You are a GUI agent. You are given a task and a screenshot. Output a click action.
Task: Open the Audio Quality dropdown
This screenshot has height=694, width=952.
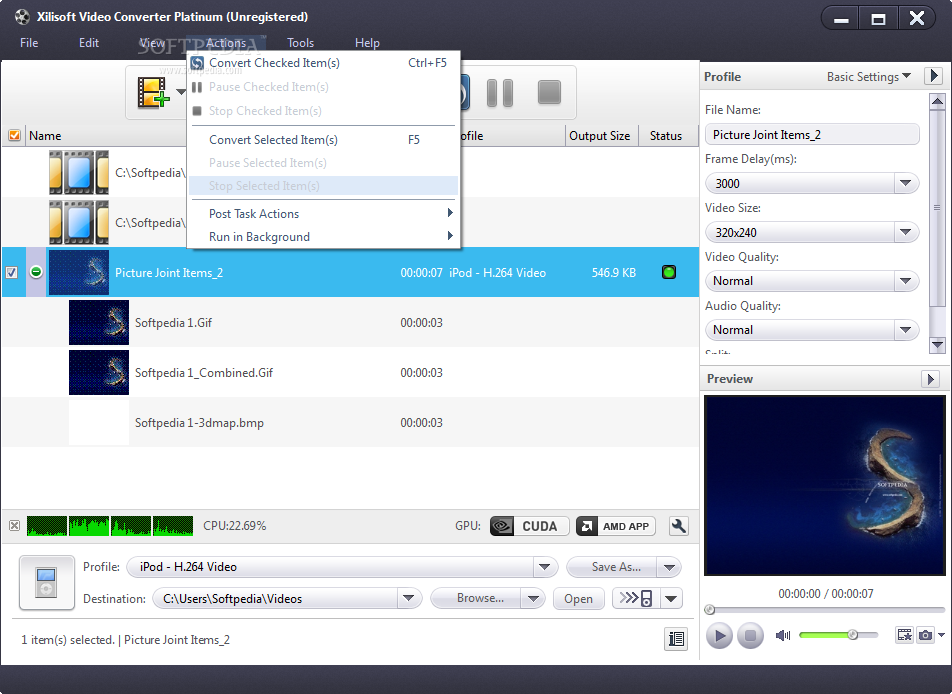click(905, 330)
